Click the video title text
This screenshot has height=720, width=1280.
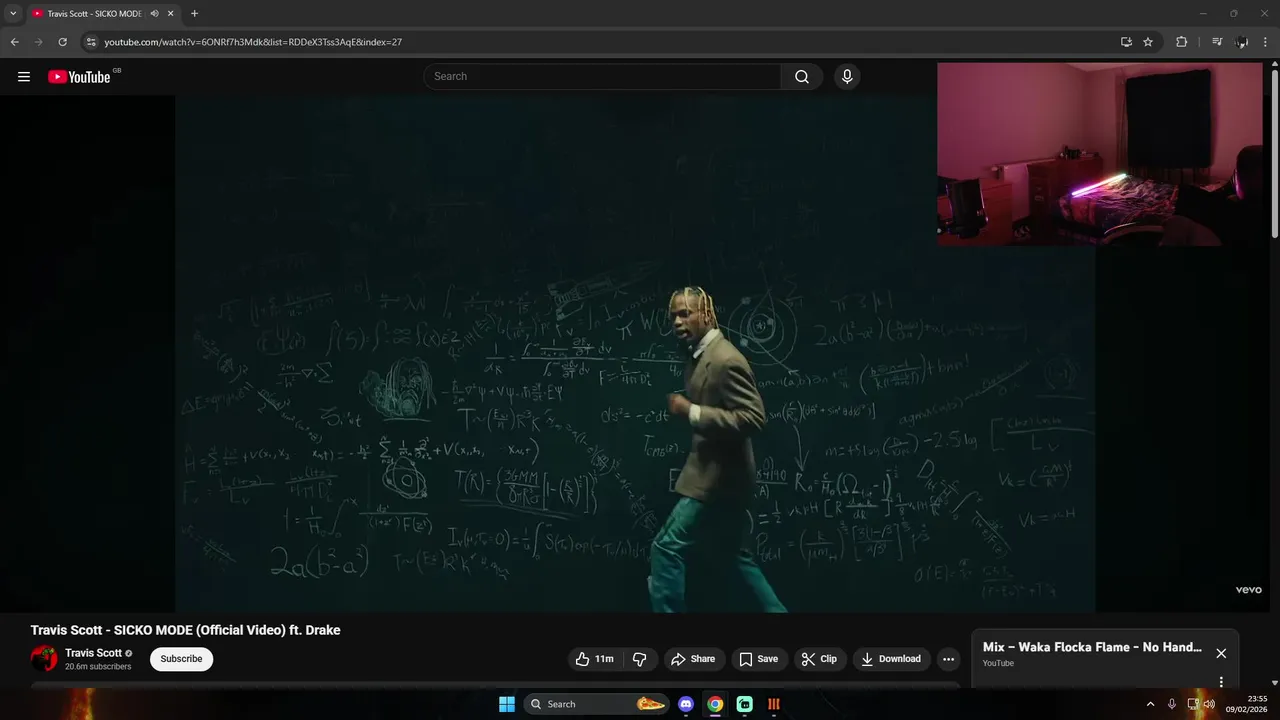pos(185,630)
